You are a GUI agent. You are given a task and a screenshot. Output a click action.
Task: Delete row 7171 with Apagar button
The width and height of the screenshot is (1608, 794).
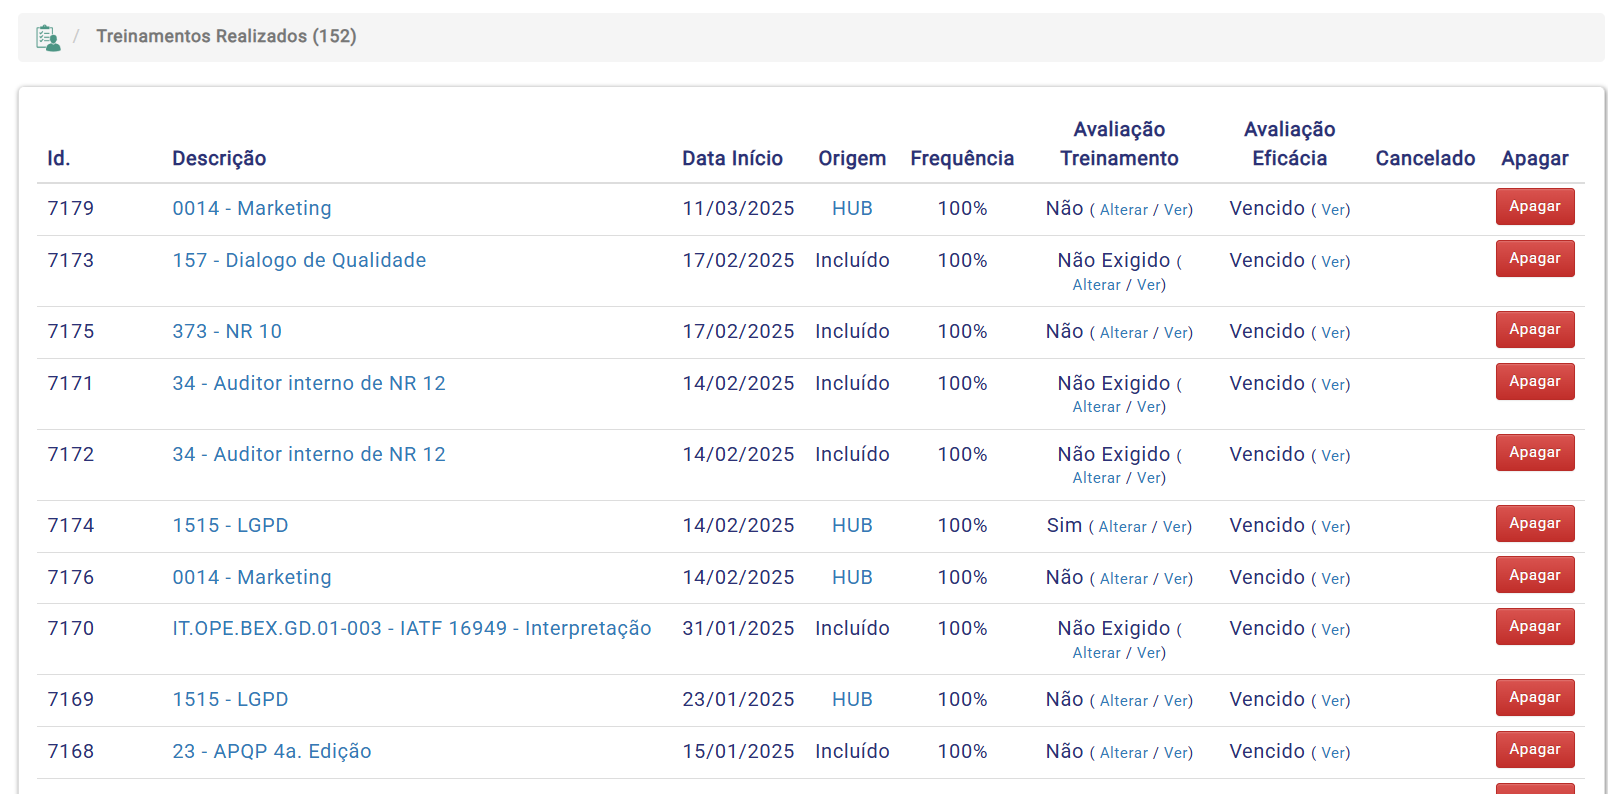[x=1535, y=382]
